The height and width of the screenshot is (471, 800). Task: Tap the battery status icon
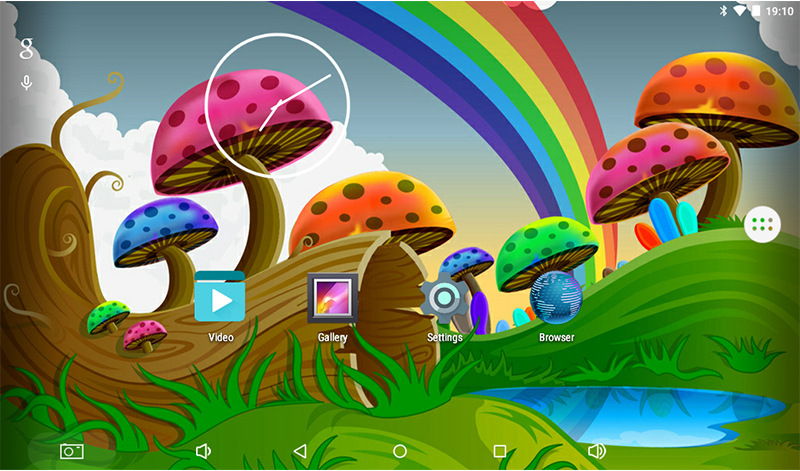tap(756, 11)
